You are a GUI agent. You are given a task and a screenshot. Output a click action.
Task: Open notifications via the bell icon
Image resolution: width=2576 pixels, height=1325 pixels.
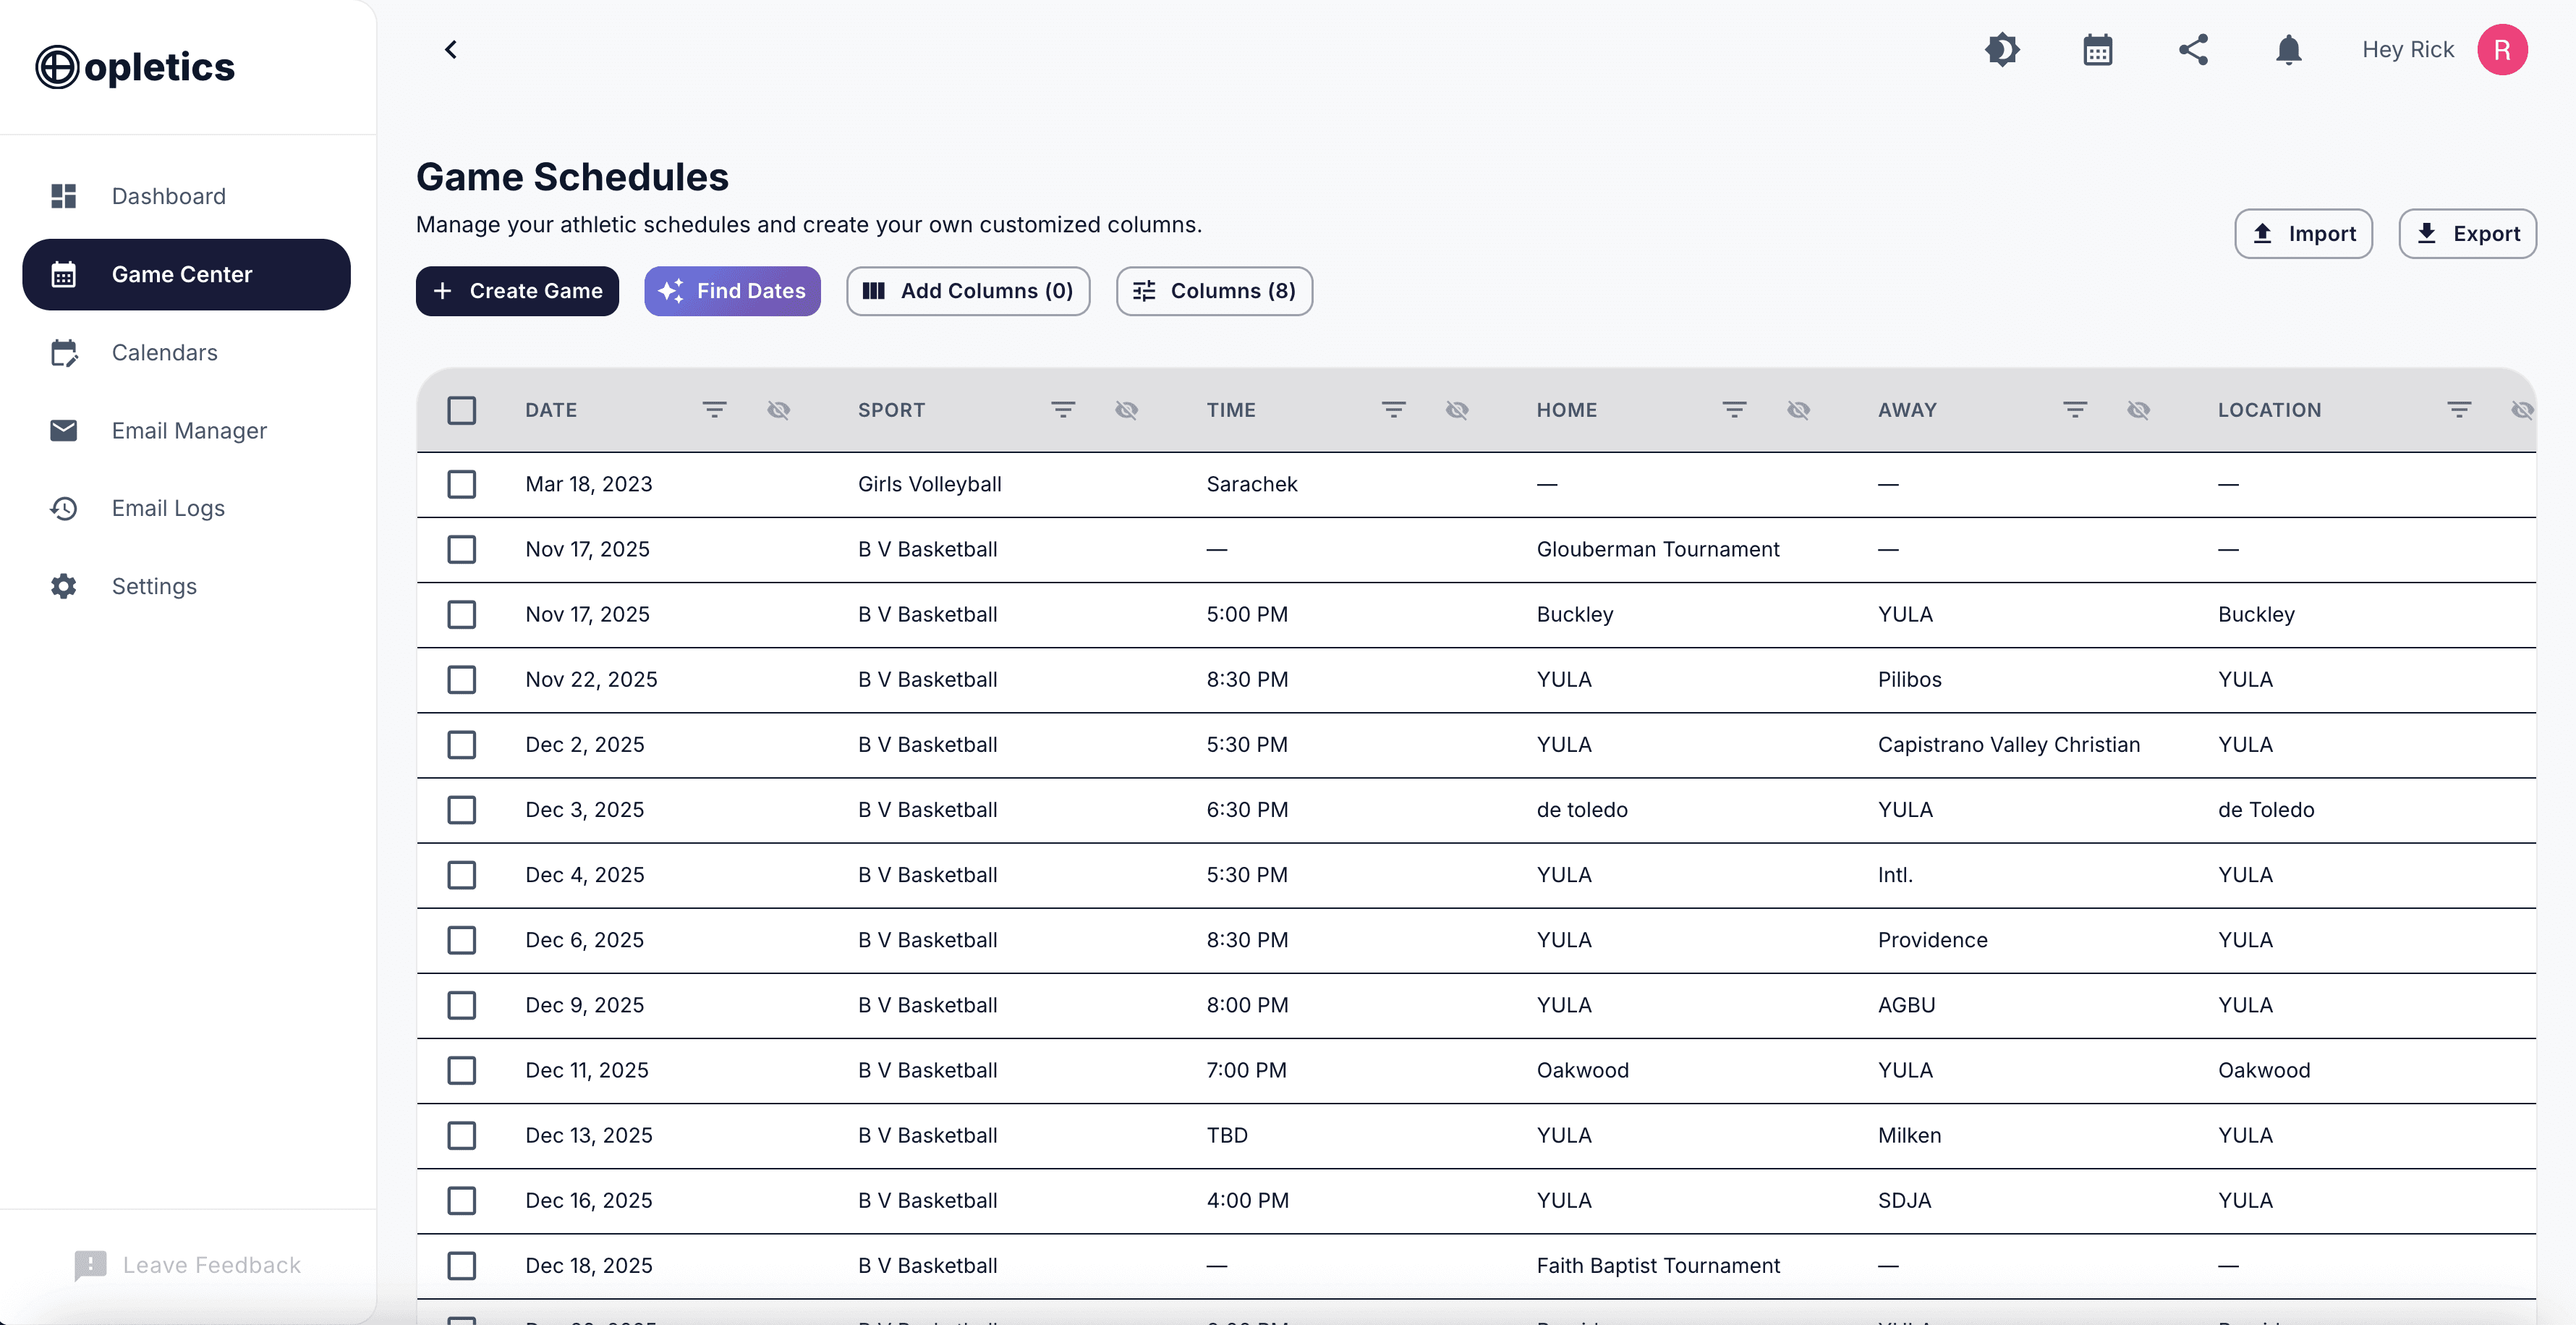click(x=2289, y=49)
